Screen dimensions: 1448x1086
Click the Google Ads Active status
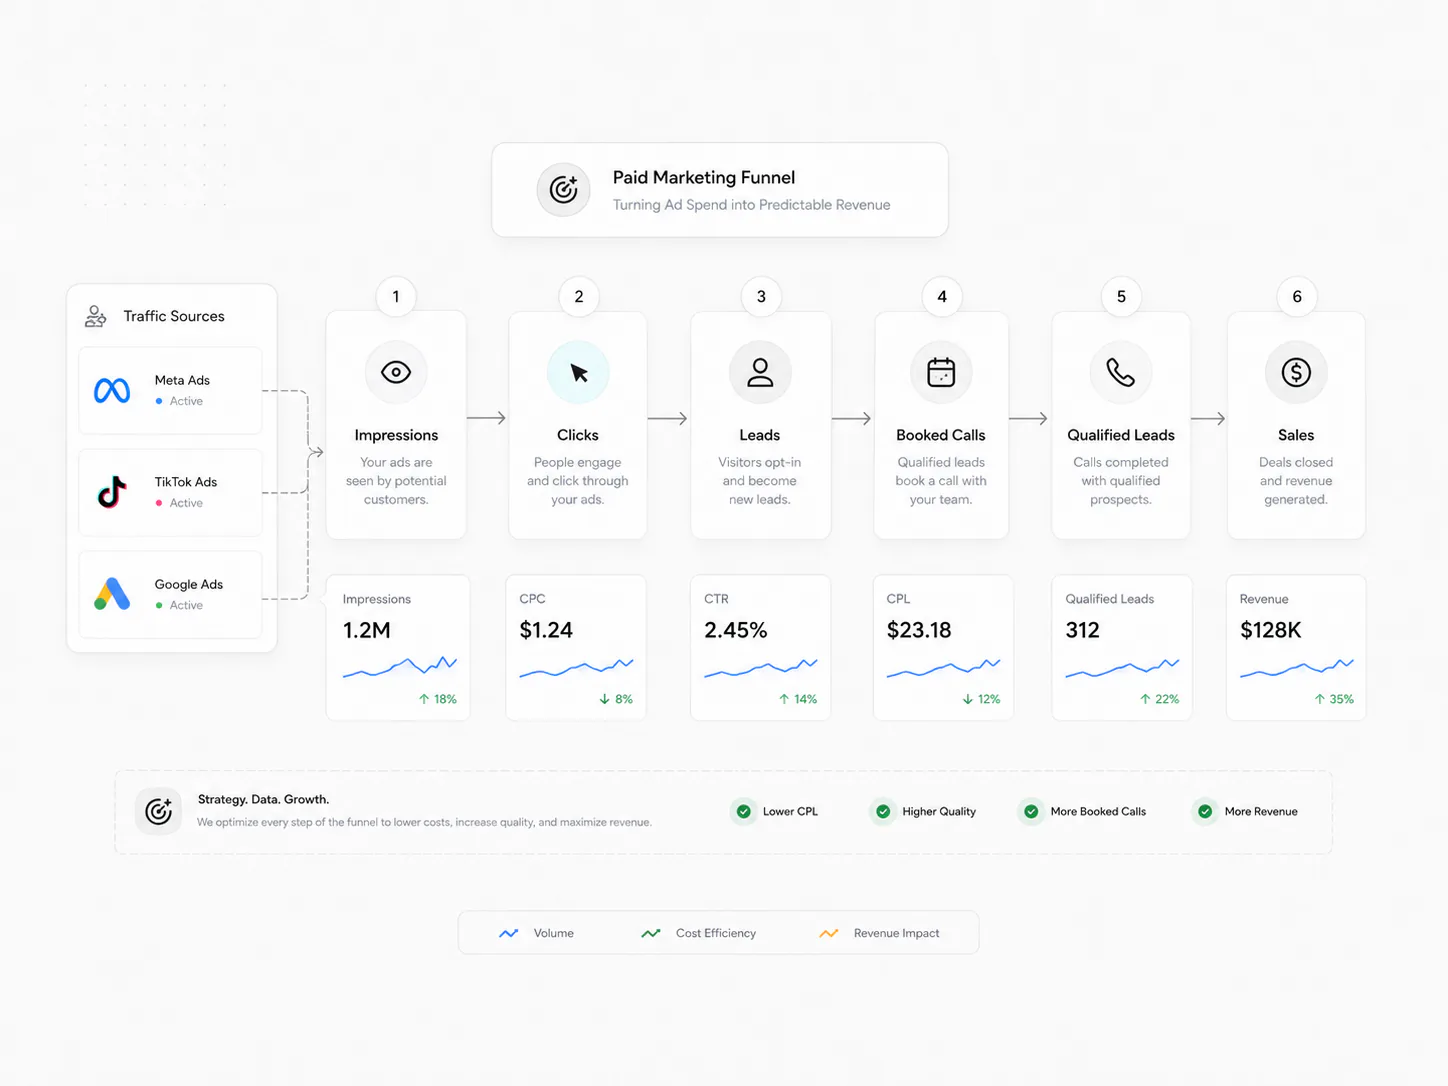pyautogui.click(x=179, y=605)
